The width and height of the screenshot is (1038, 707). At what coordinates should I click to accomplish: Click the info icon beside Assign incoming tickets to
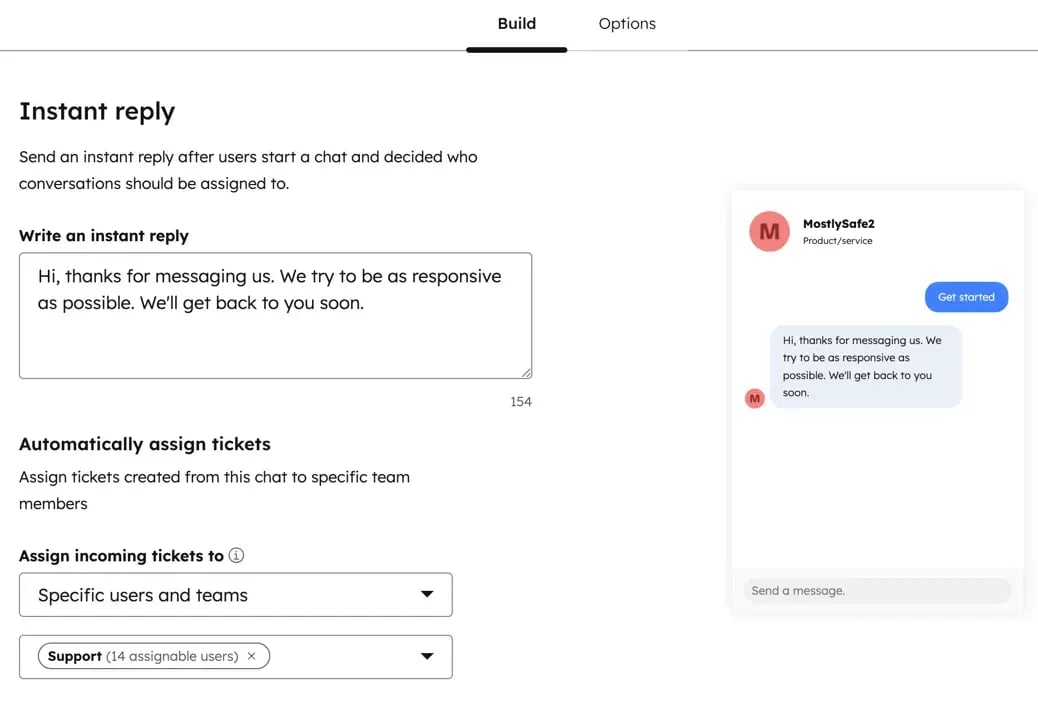pyautogui.click(x=236, y=555)
